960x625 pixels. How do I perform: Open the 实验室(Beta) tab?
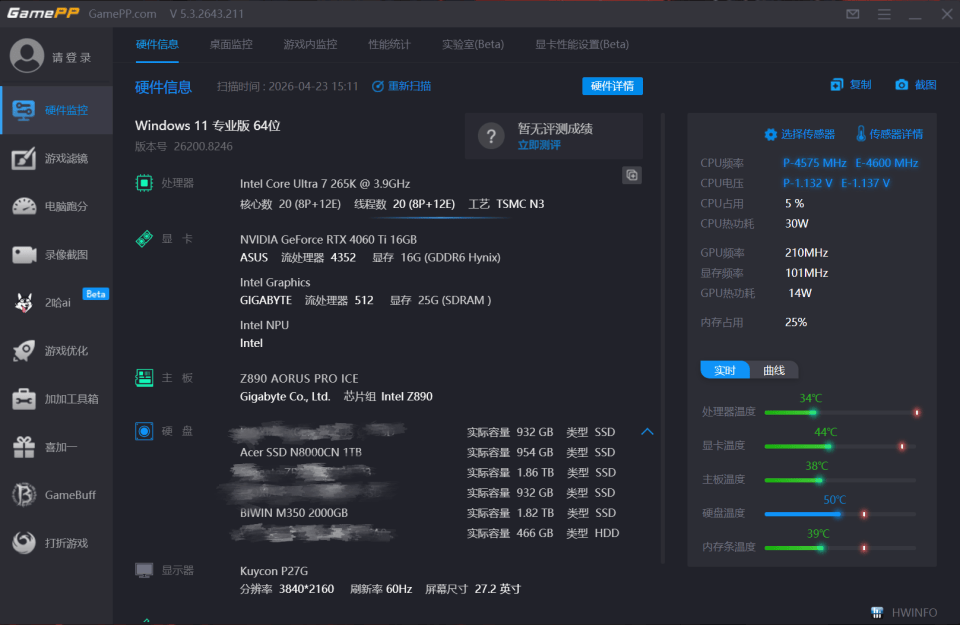473,44
